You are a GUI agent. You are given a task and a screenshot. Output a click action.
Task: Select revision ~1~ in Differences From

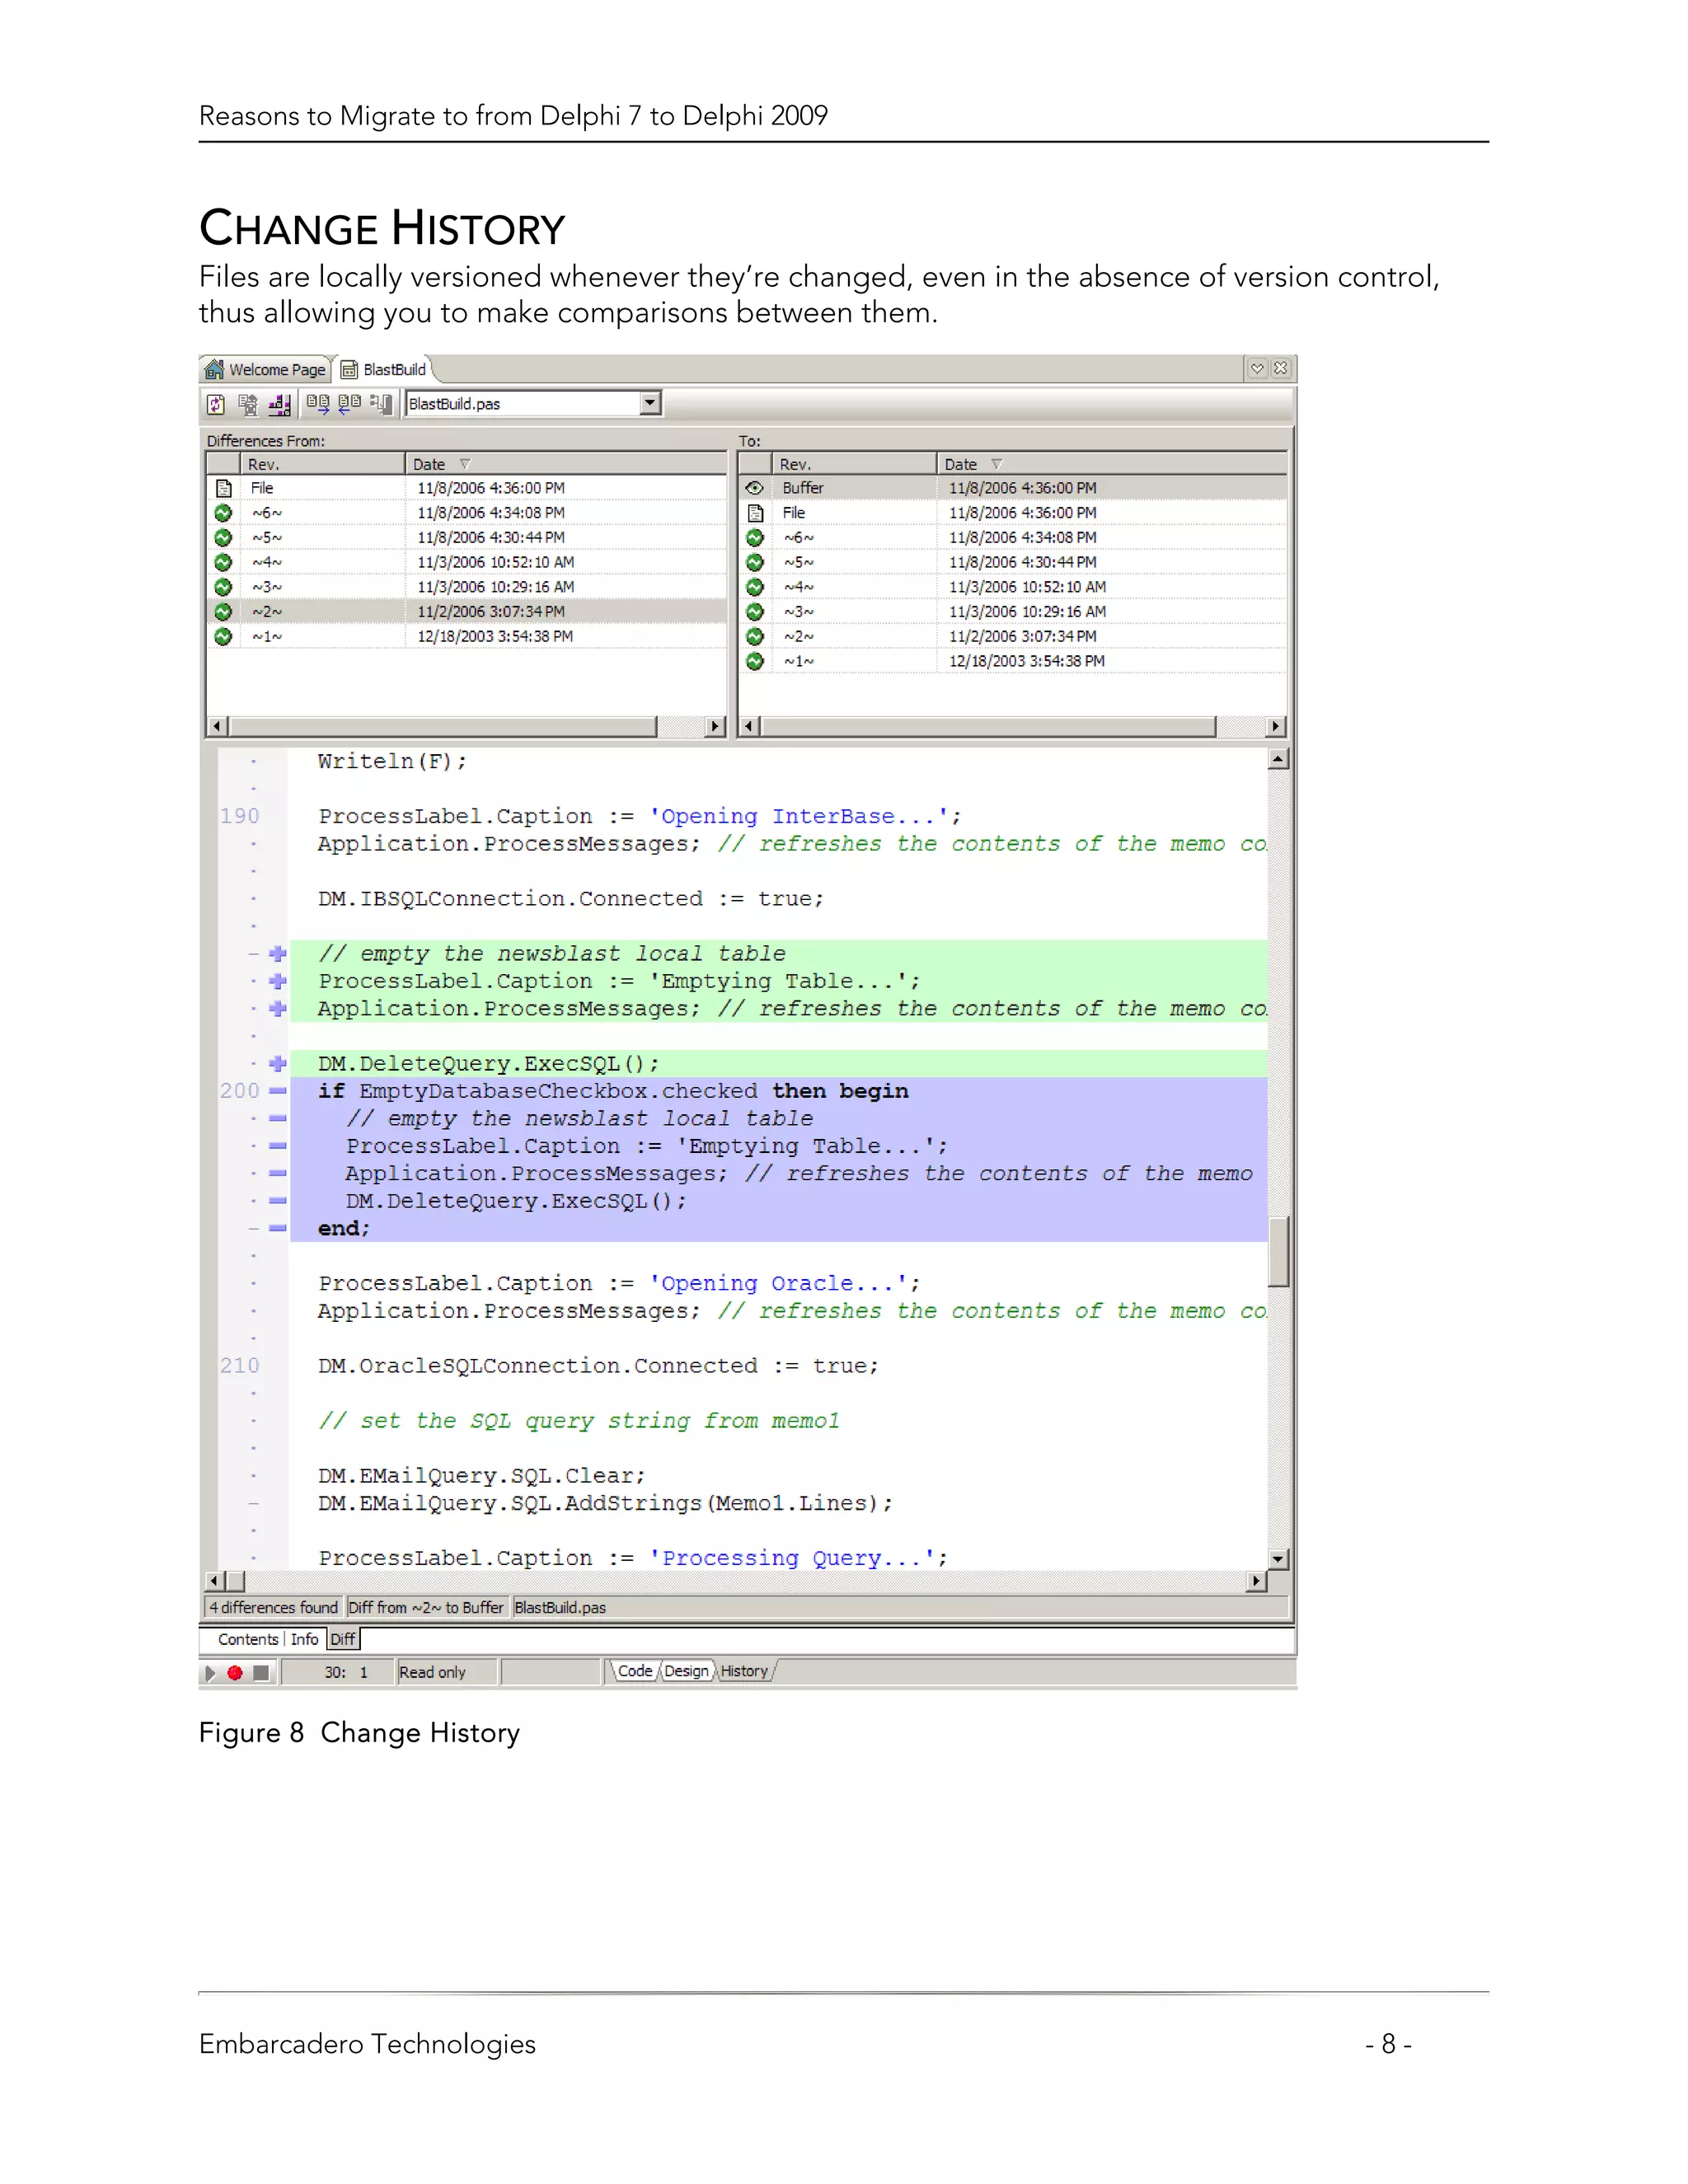pyautogui.click(x=467, y=636)
